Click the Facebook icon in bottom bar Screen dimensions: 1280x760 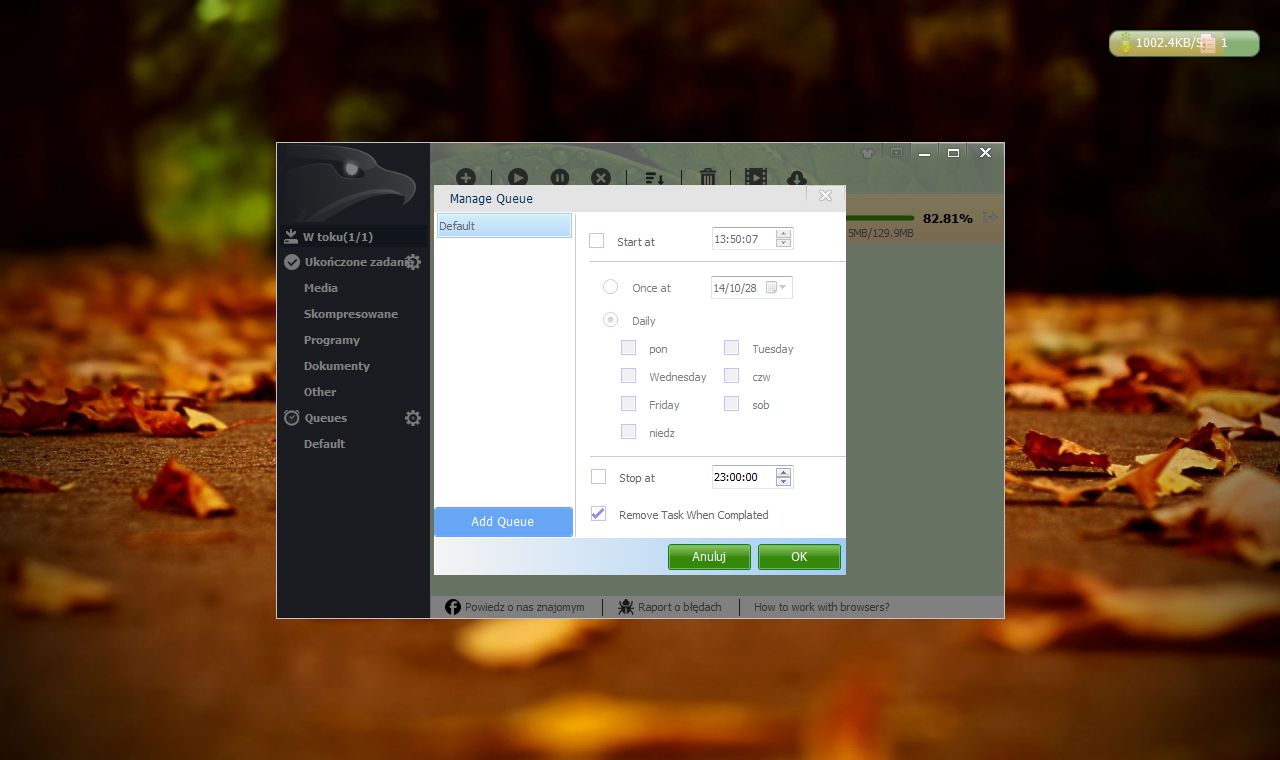tap(453, 607)
